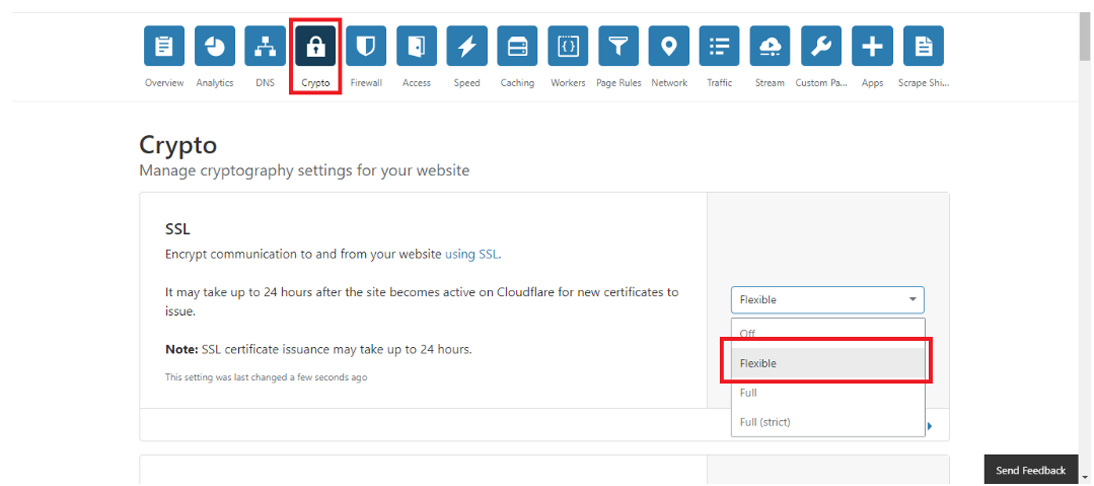Click the 'SSL' section title
Viewport: 1094px width, 486px height.
point(177,229)
